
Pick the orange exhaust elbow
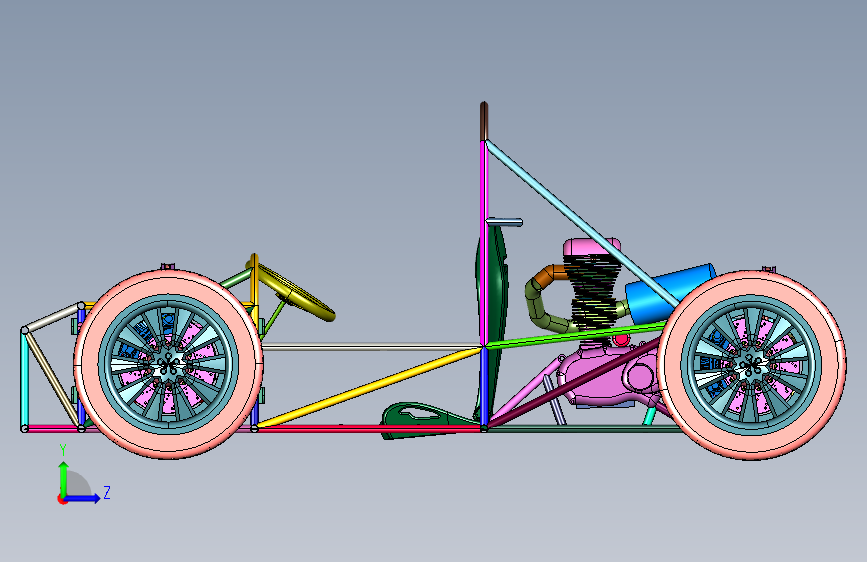(553, 273)
